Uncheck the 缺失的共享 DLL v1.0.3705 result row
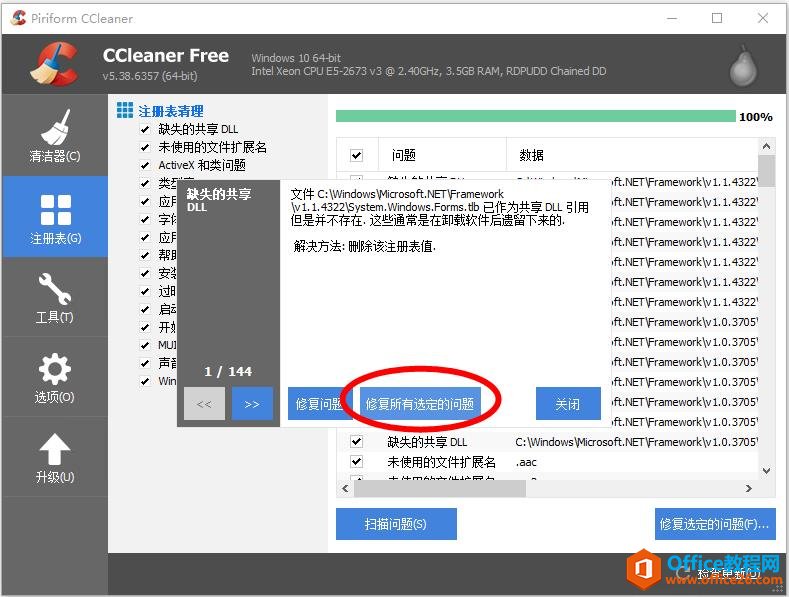This screenshot has width=789, height=597. tap(356, 441)
